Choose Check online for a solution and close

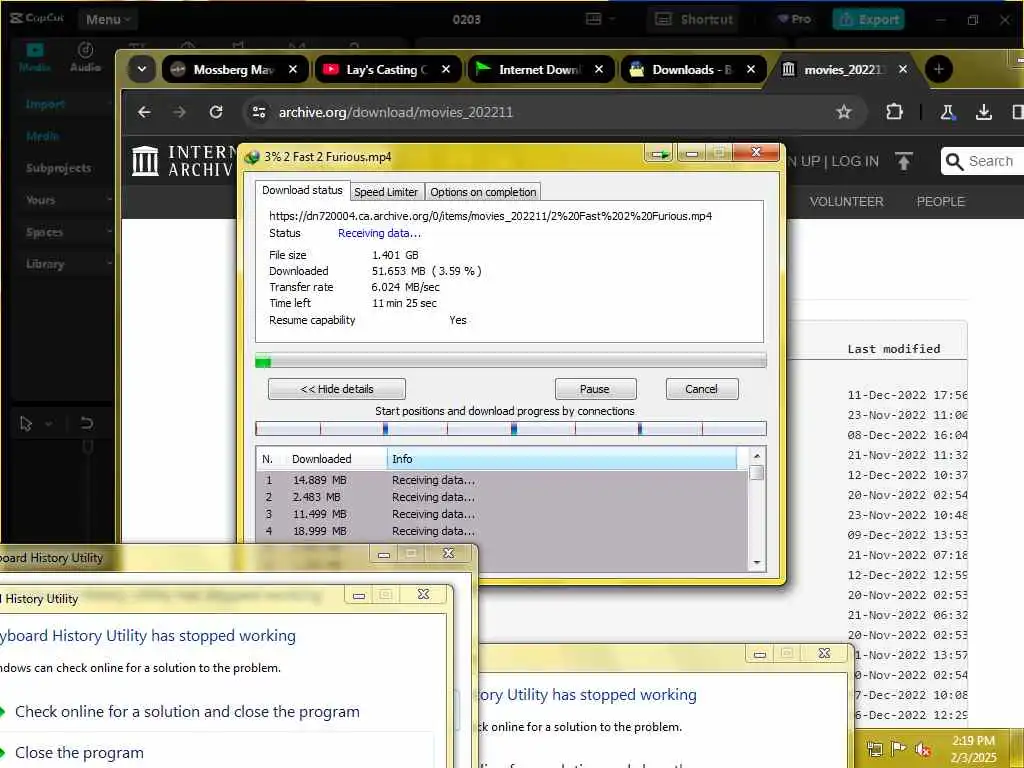click(x=187, y=711)
